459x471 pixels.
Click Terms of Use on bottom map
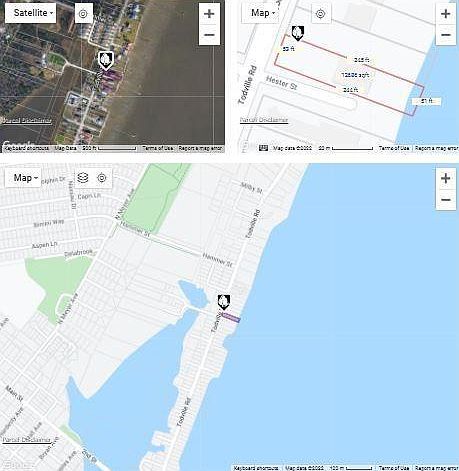pos(394,468)
